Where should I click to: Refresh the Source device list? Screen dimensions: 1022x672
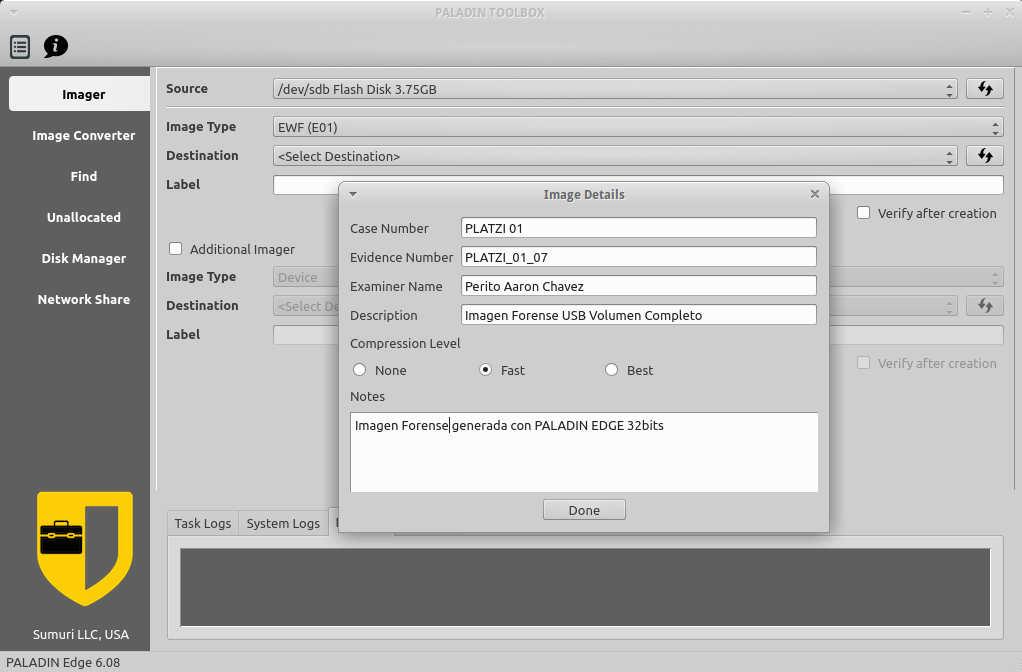[x=985, y=89]
